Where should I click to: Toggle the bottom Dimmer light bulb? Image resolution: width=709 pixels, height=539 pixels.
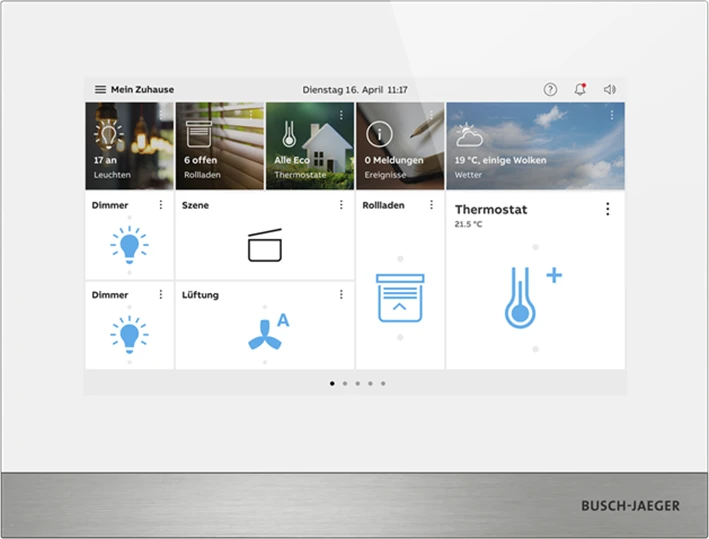point(129,333)
